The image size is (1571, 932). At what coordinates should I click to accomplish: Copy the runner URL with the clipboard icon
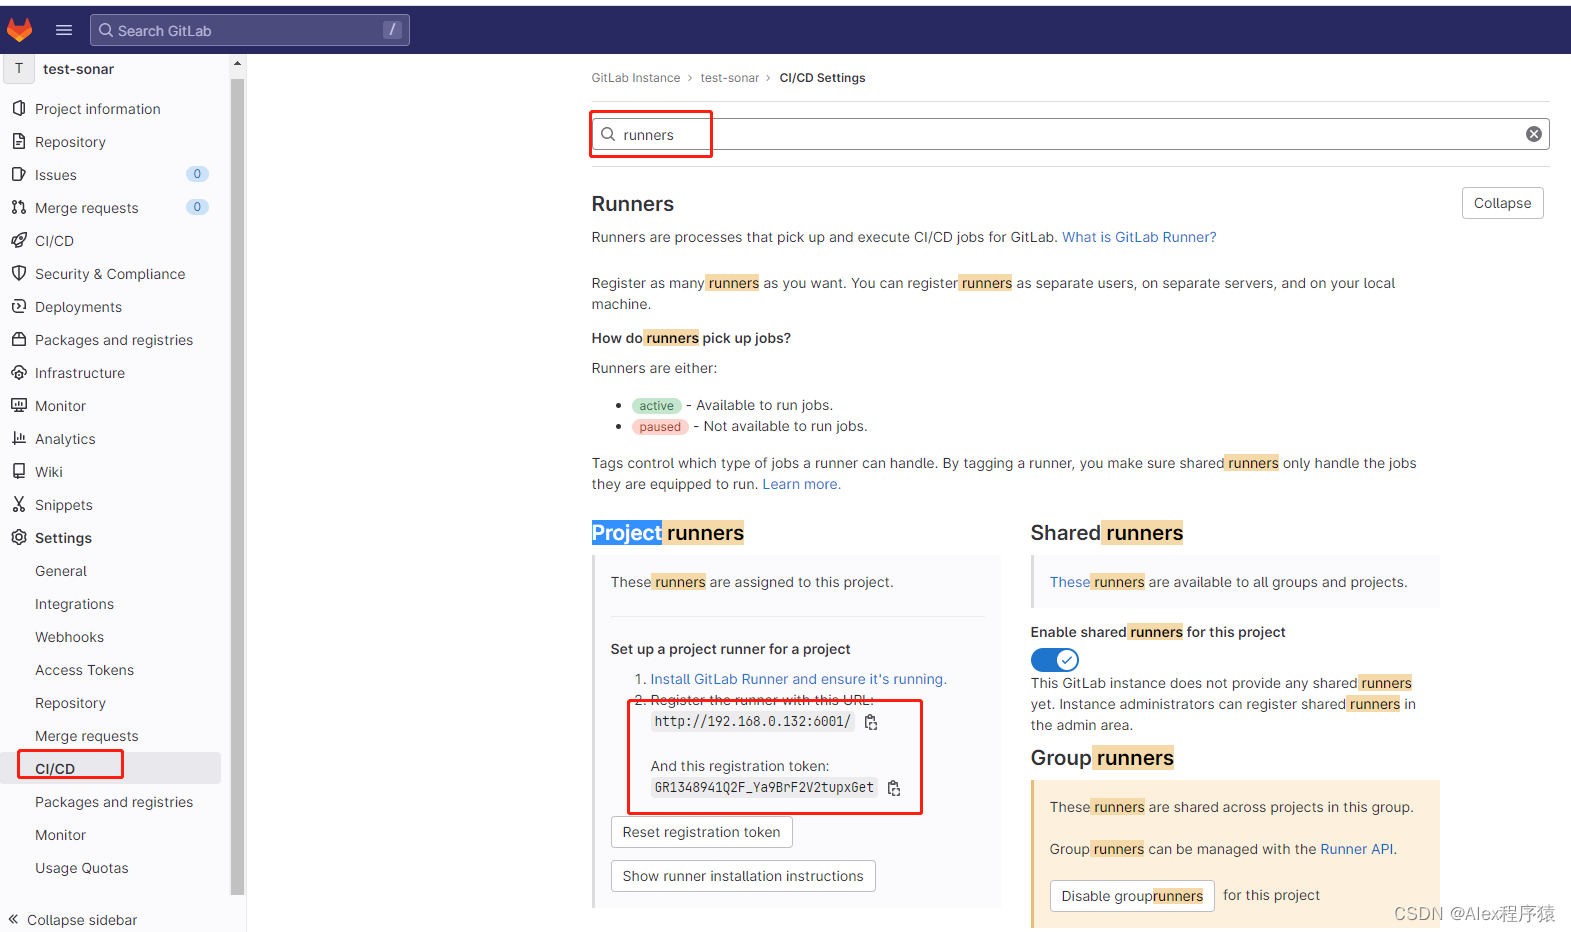[871, 722]
